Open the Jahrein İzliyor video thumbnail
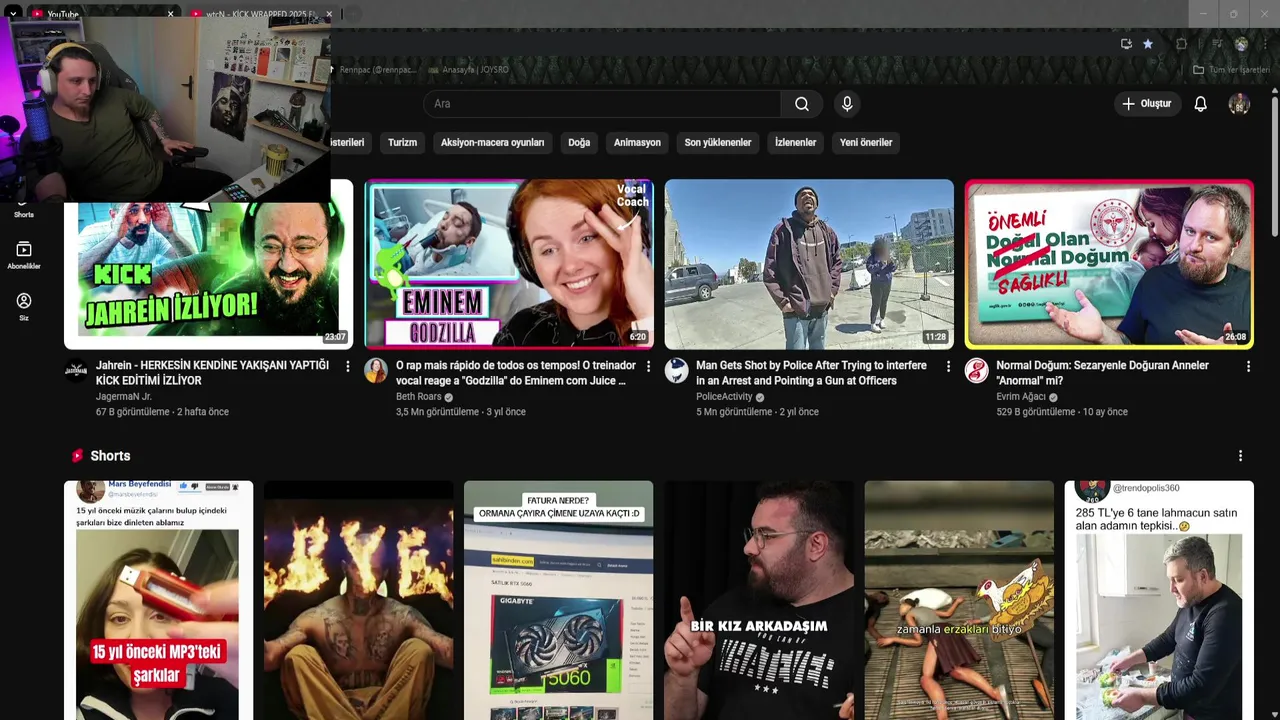The height and width of the screenshot is (720, 1280). pos(208,275)
